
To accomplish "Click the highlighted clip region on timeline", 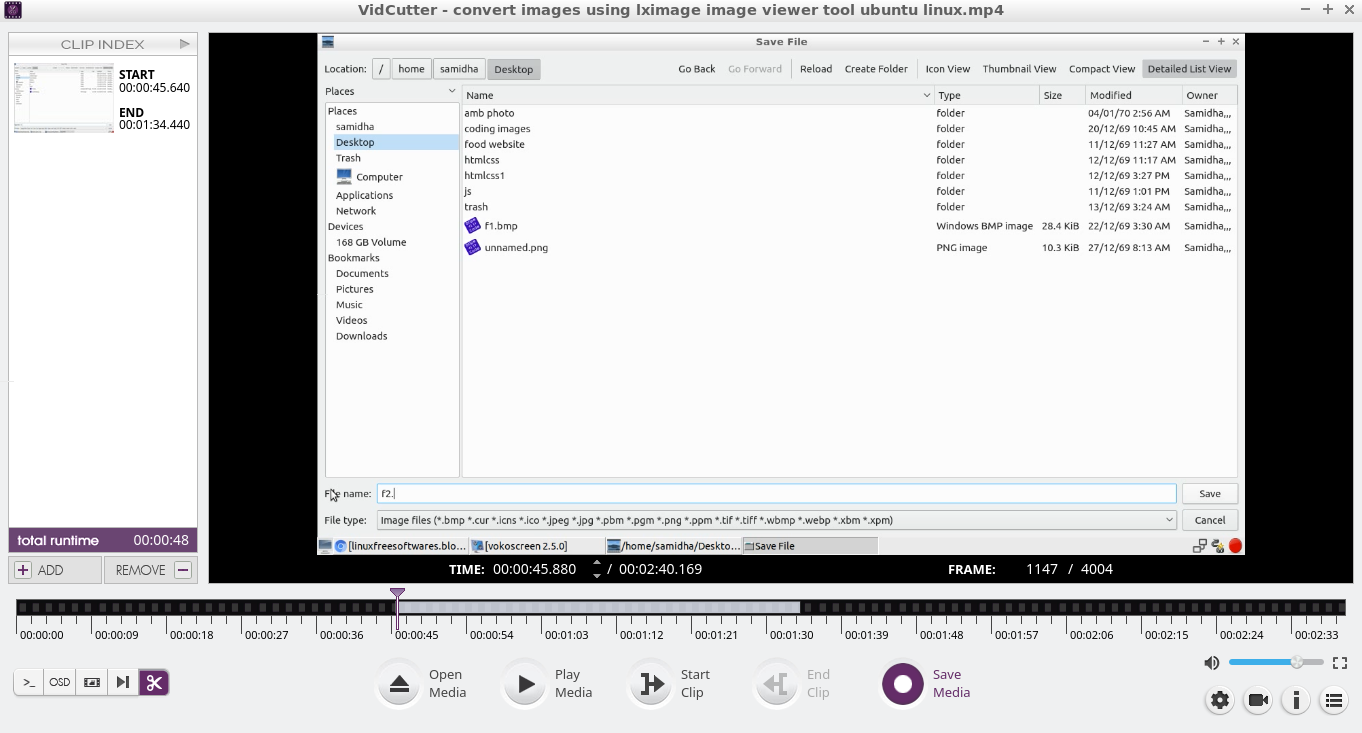I will (x=598, y=607).
